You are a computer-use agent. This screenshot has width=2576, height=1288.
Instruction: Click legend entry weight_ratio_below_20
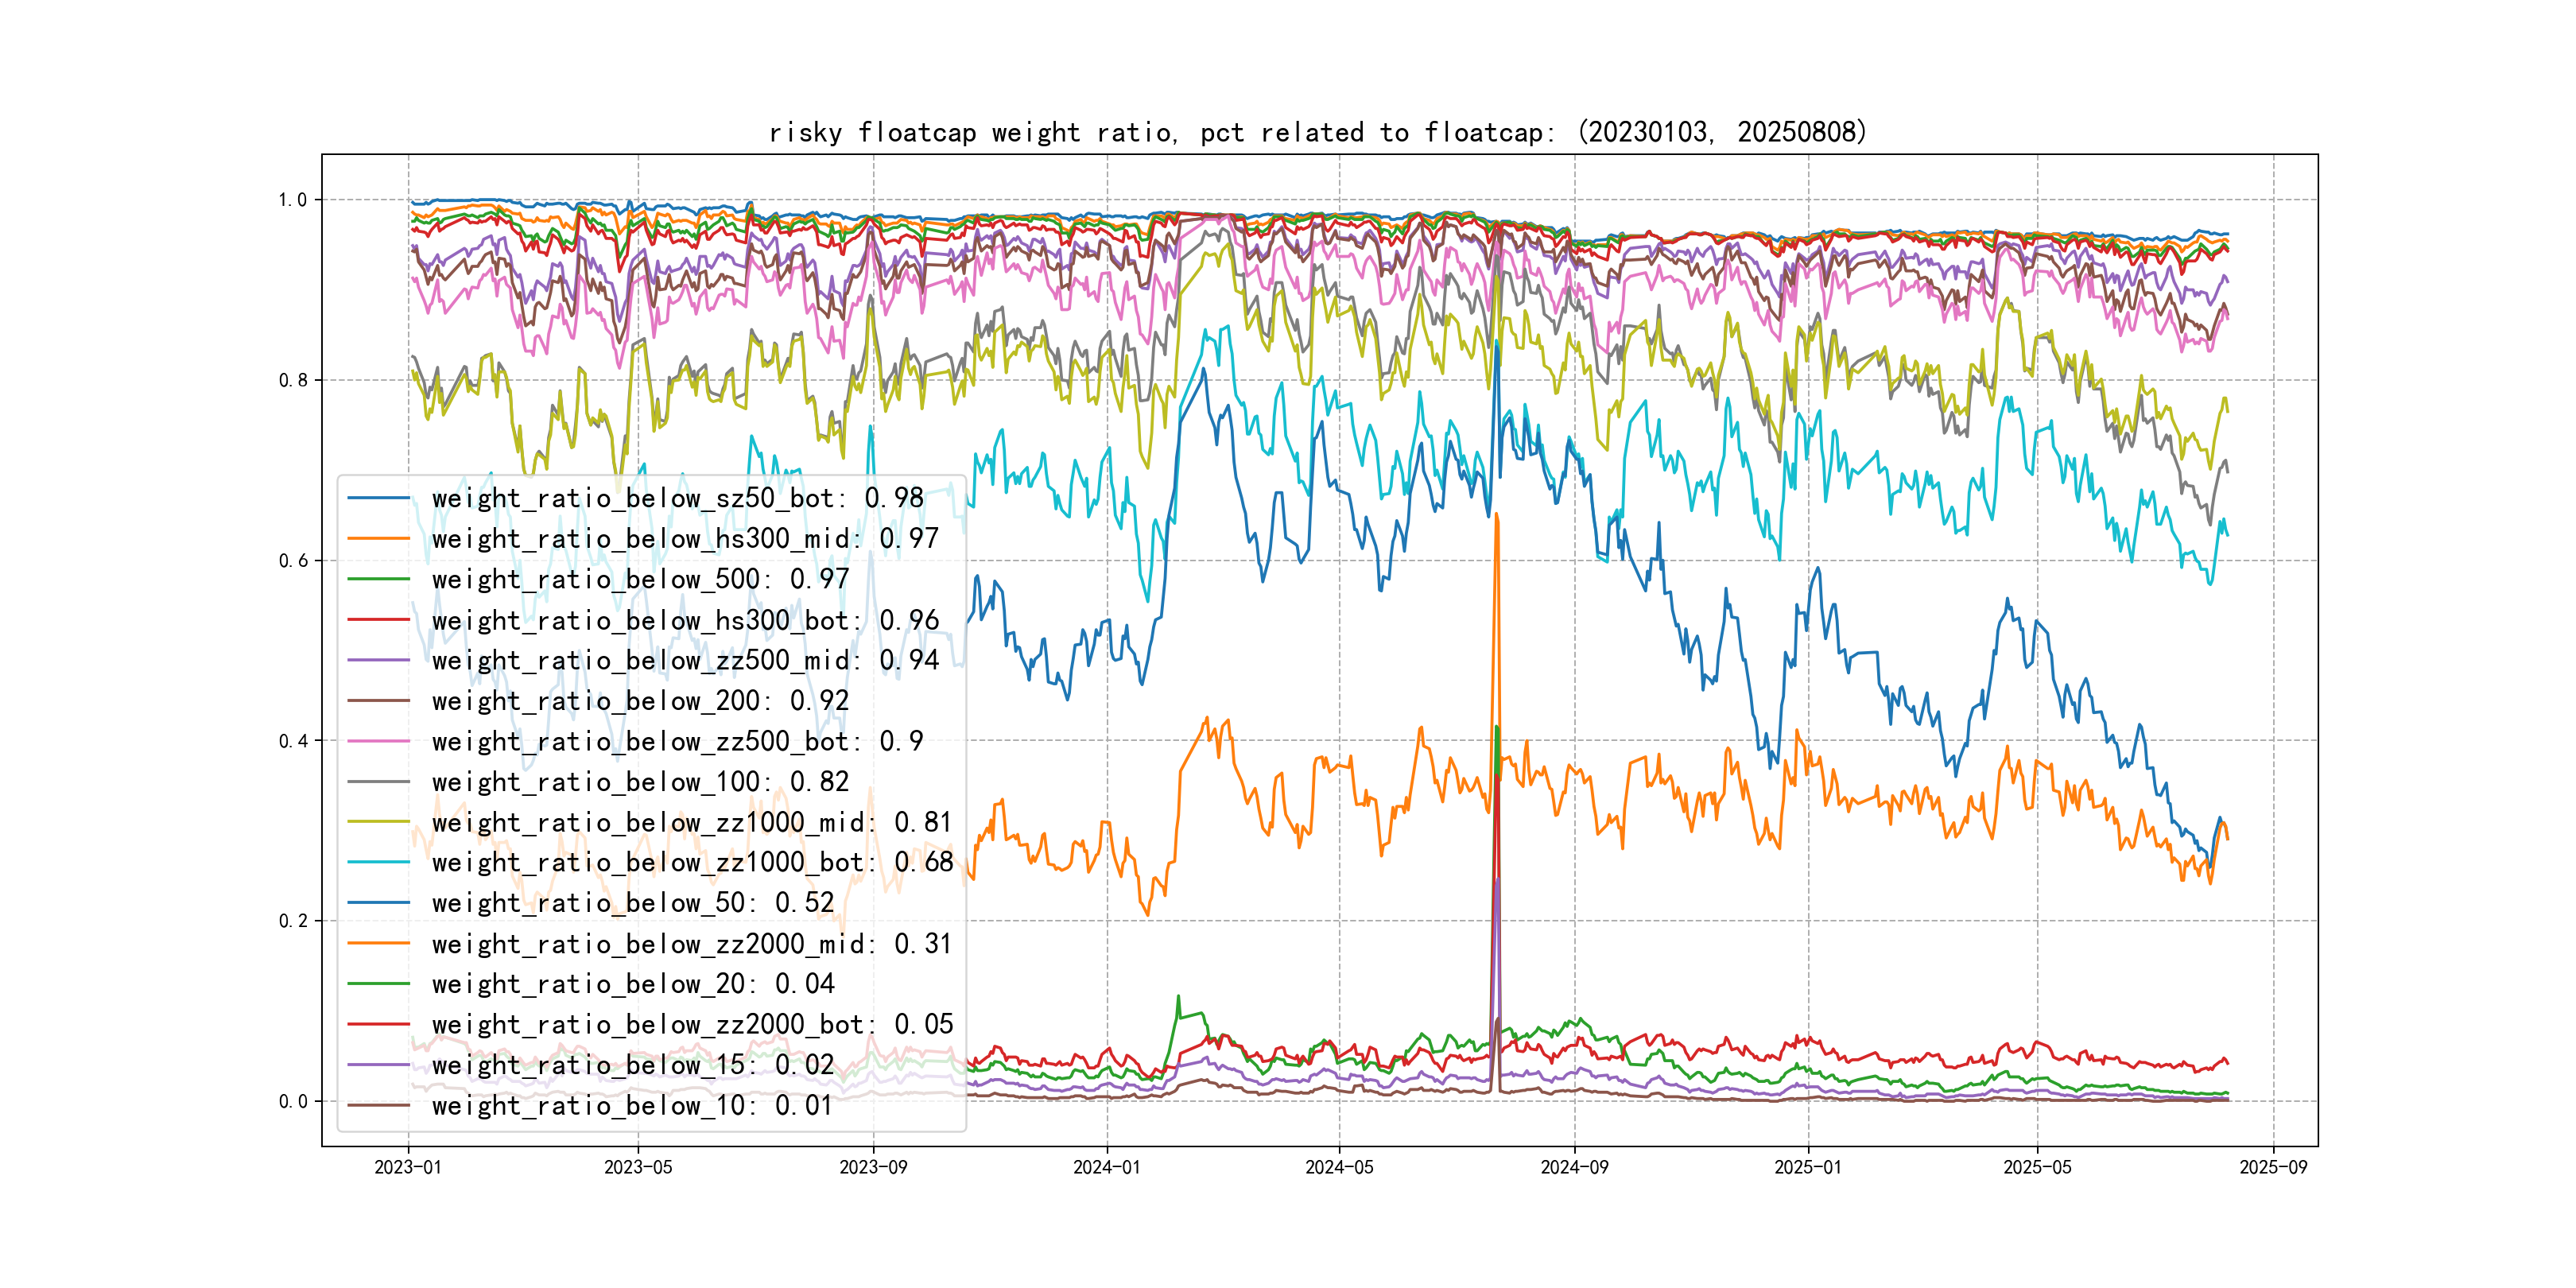click(632, 984)
